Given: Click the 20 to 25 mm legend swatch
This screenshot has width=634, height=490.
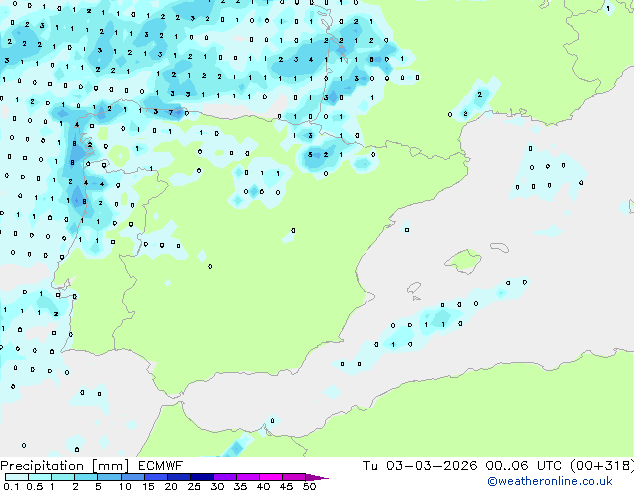Looking at the screenshot, I should [x=179, y=477].
